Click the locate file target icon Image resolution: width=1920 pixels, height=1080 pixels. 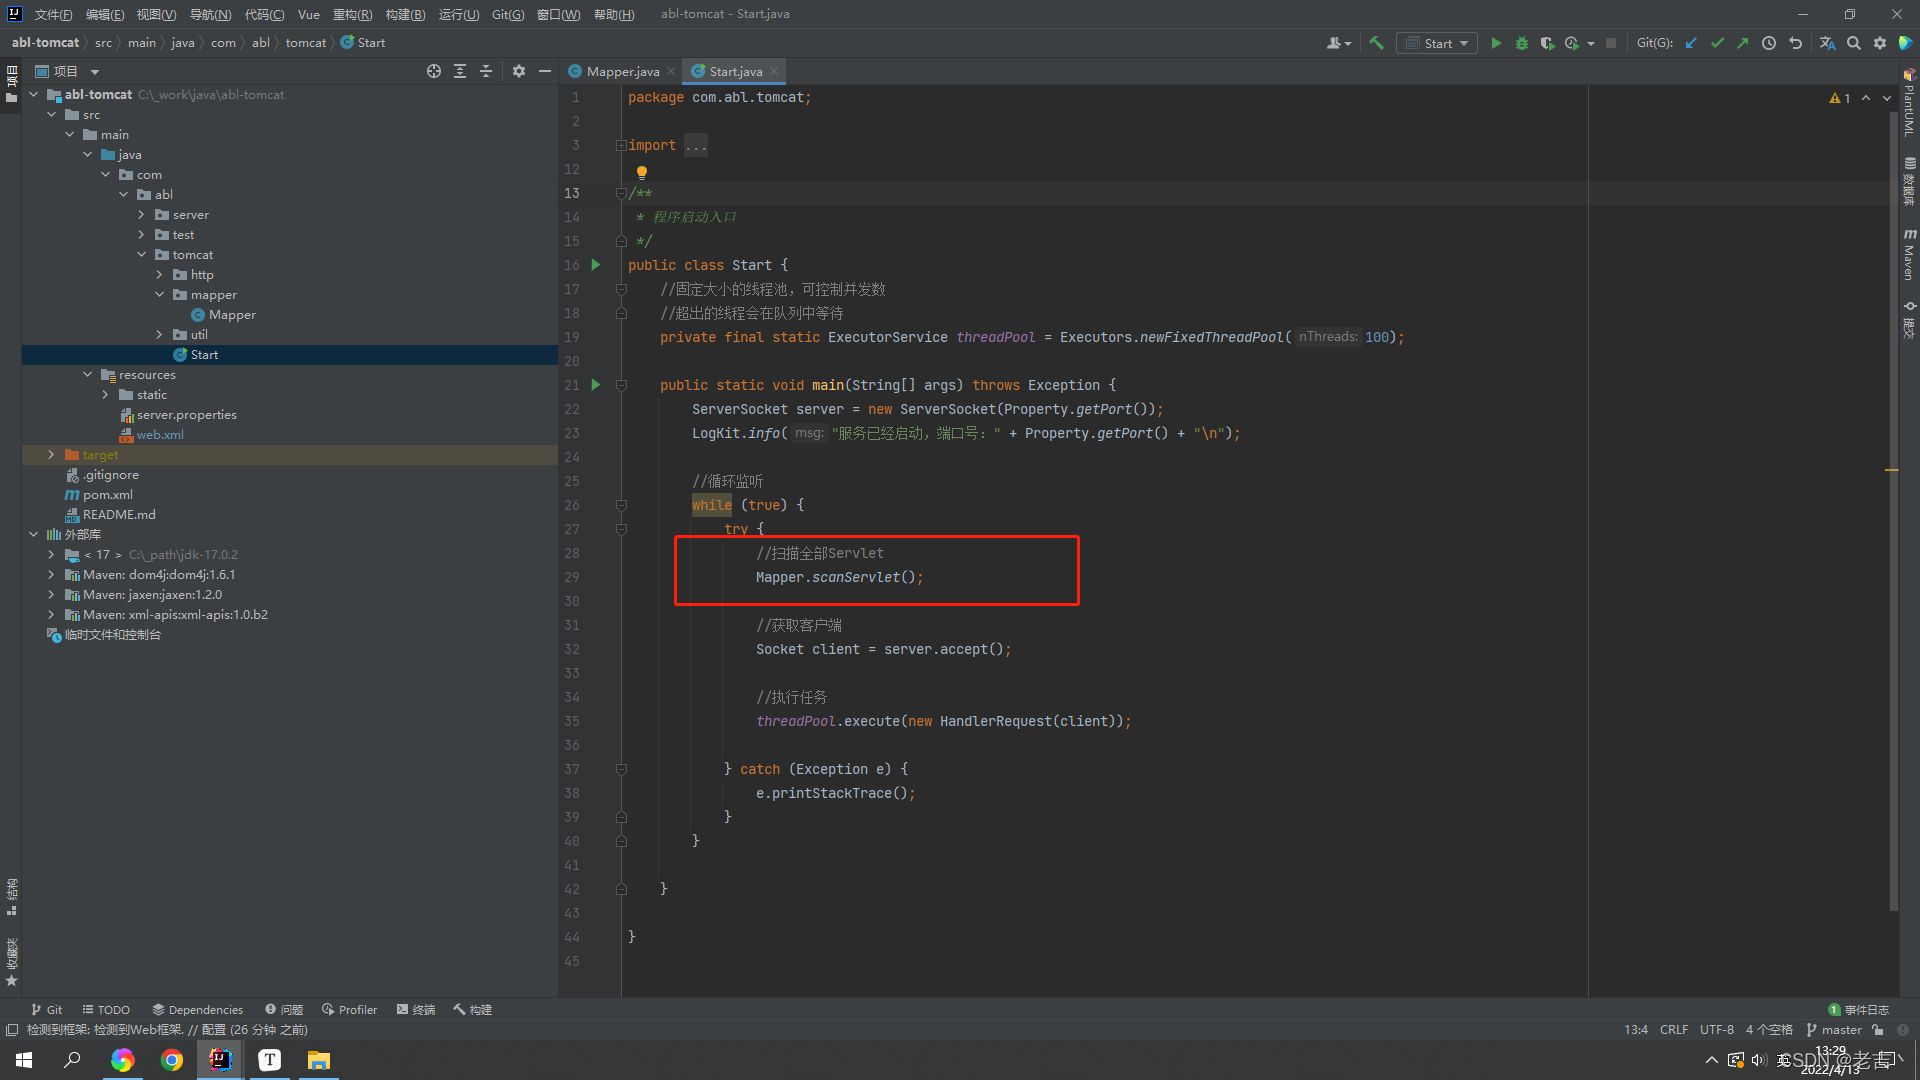(x=433, y=71)
